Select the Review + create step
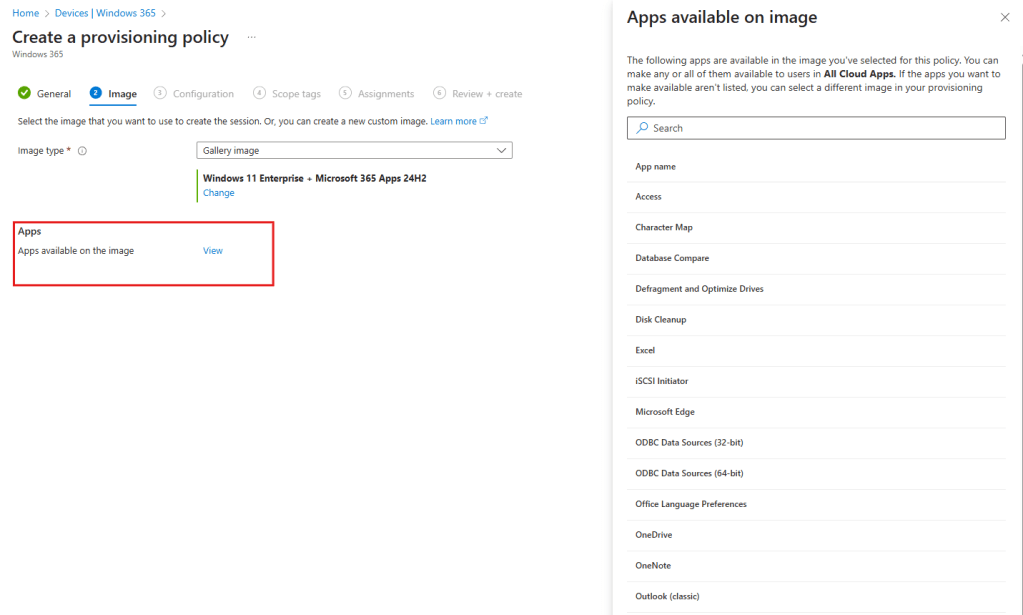The height and width of the screenshot is (615, 1023). point(486,94)
